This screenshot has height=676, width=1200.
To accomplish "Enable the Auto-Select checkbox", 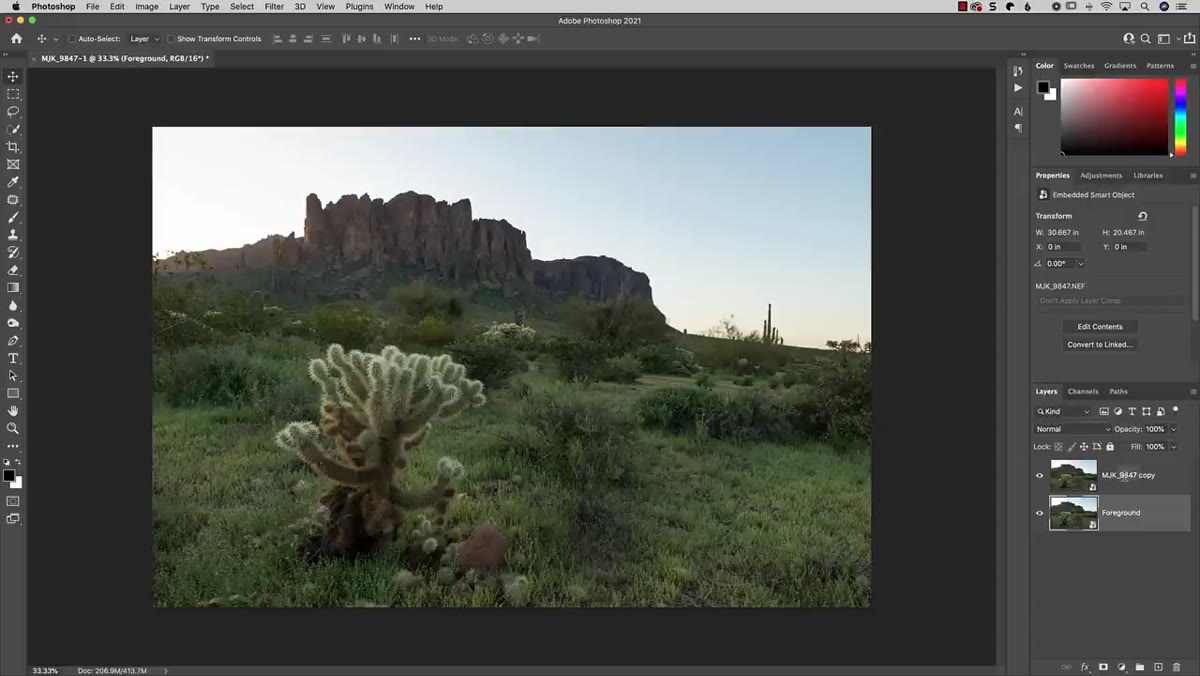I will click(72, 39).
